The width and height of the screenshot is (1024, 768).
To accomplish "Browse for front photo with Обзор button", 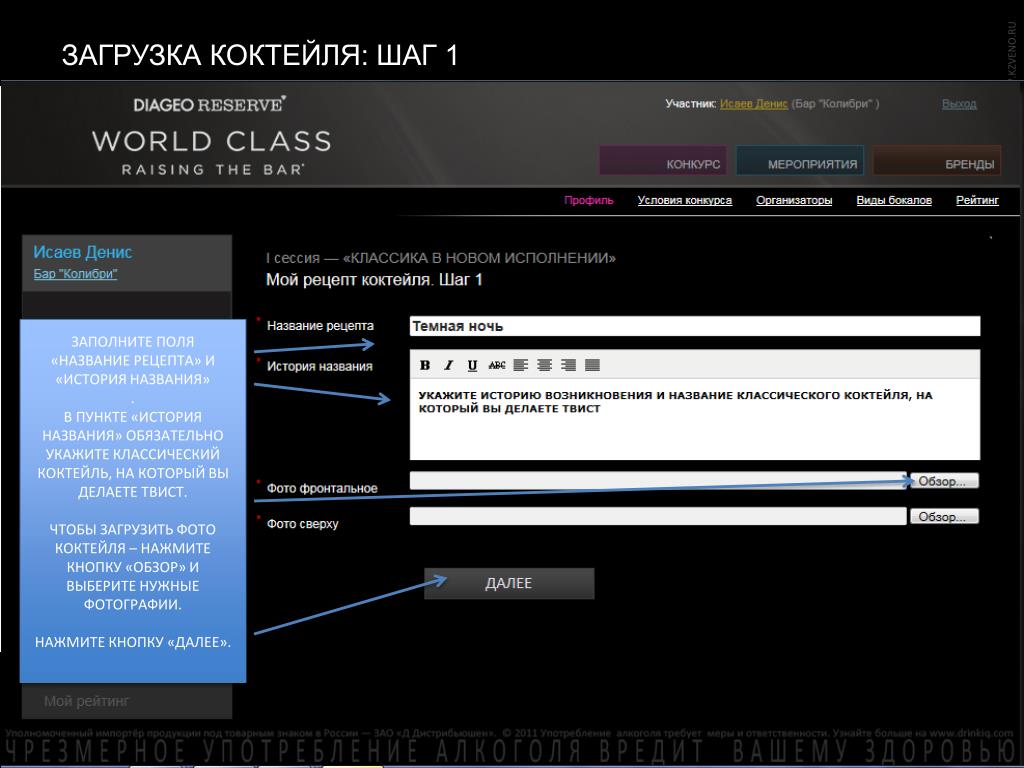I will click(944, 481).
